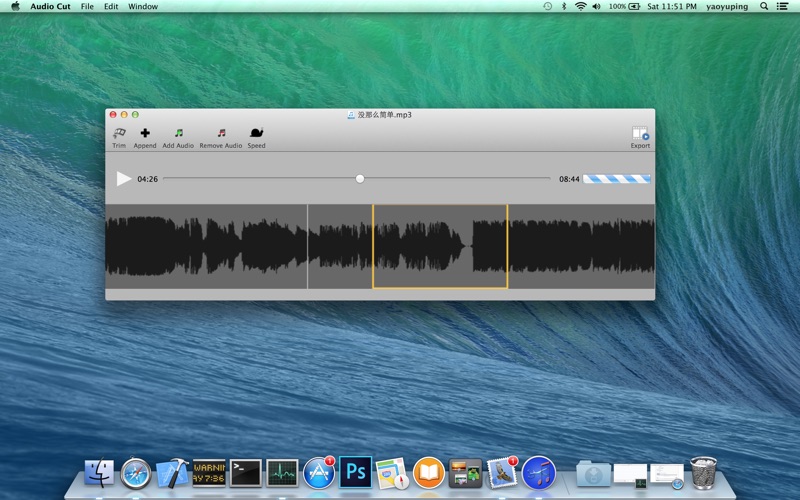Click the Bluetooth menu bar icon
The width and height of the screenshot is (800, 500).
coord(564,6)
